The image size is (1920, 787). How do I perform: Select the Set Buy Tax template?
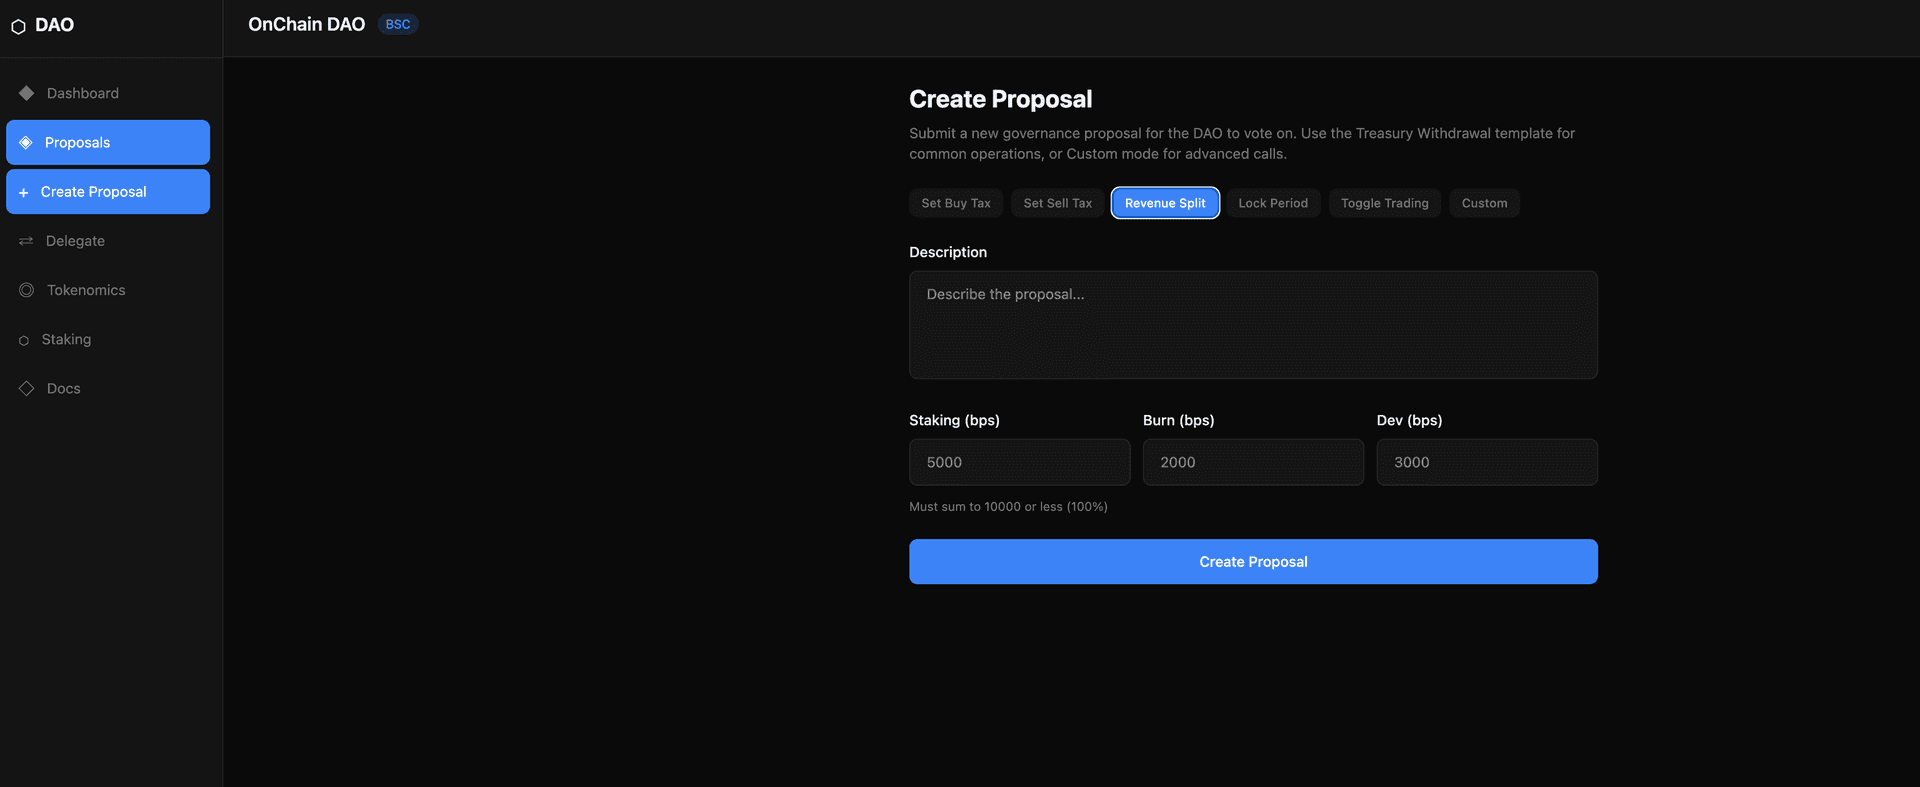[955, 203]
